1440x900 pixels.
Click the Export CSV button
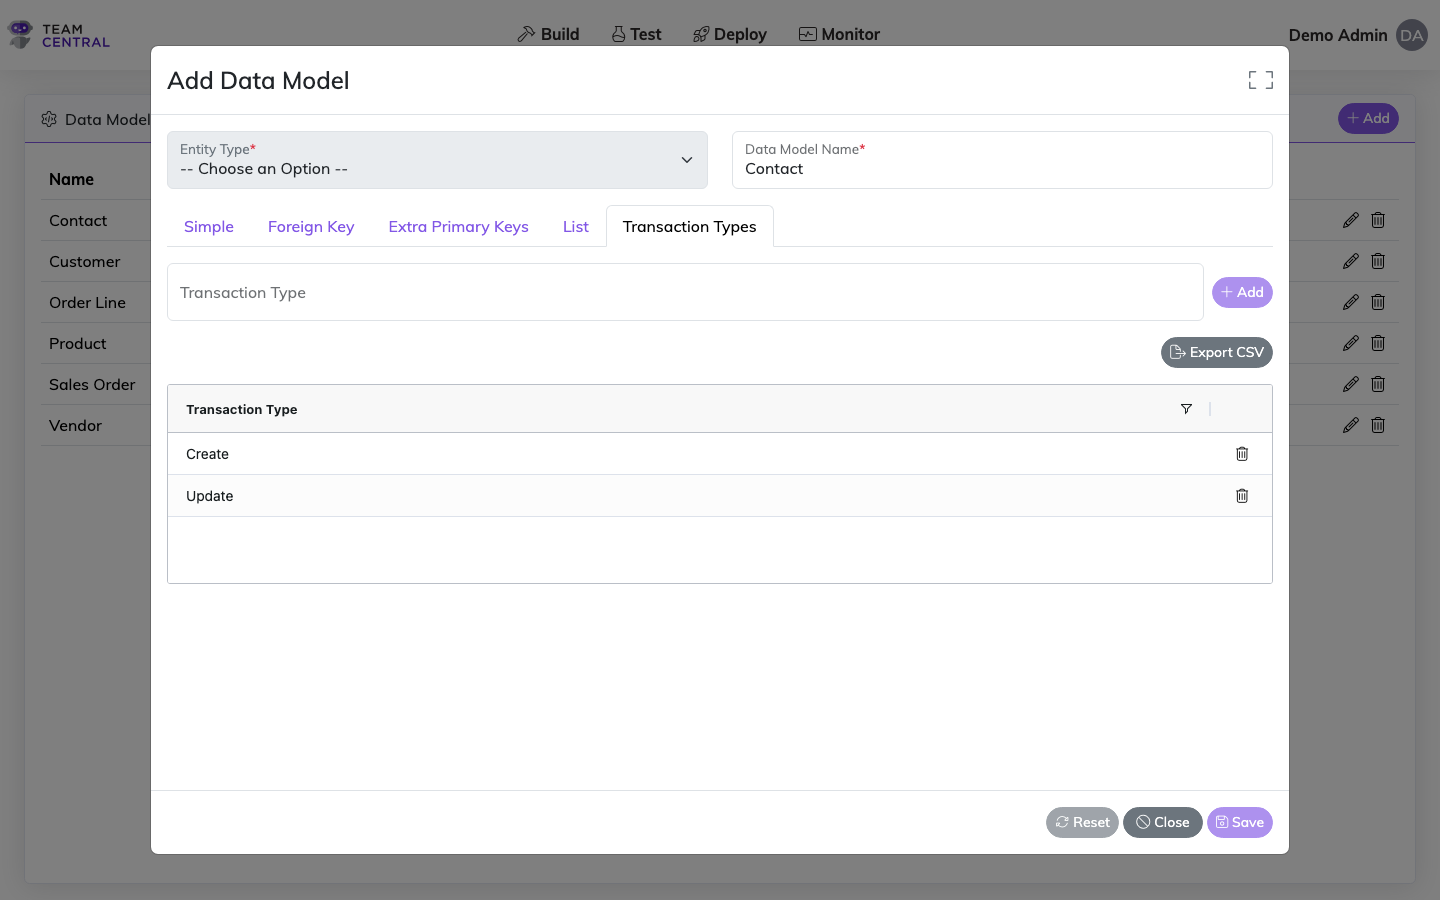click(1216, 352)
